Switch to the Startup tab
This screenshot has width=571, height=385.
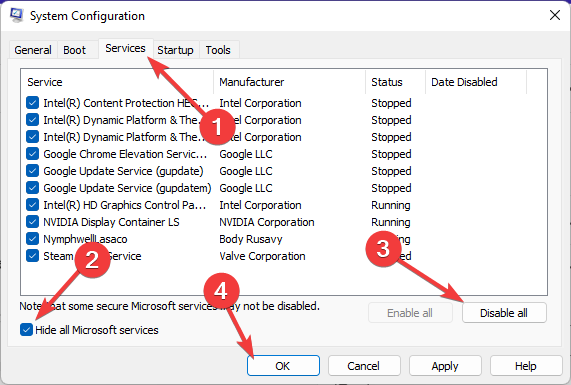(x=175, y=50)
